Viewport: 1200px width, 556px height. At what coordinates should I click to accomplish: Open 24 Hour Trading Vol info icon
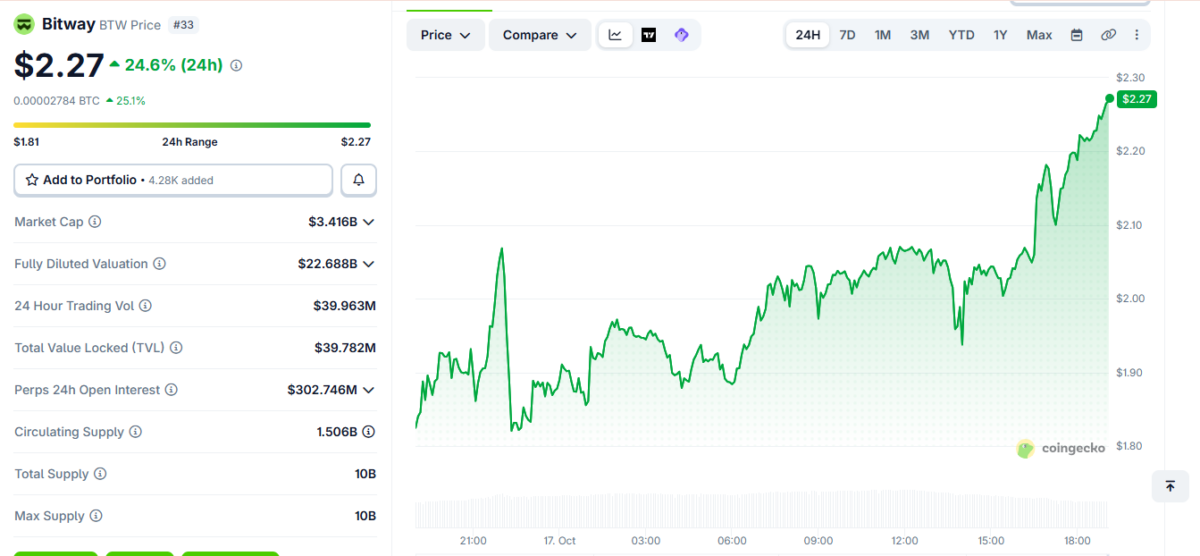click(145, 306)
